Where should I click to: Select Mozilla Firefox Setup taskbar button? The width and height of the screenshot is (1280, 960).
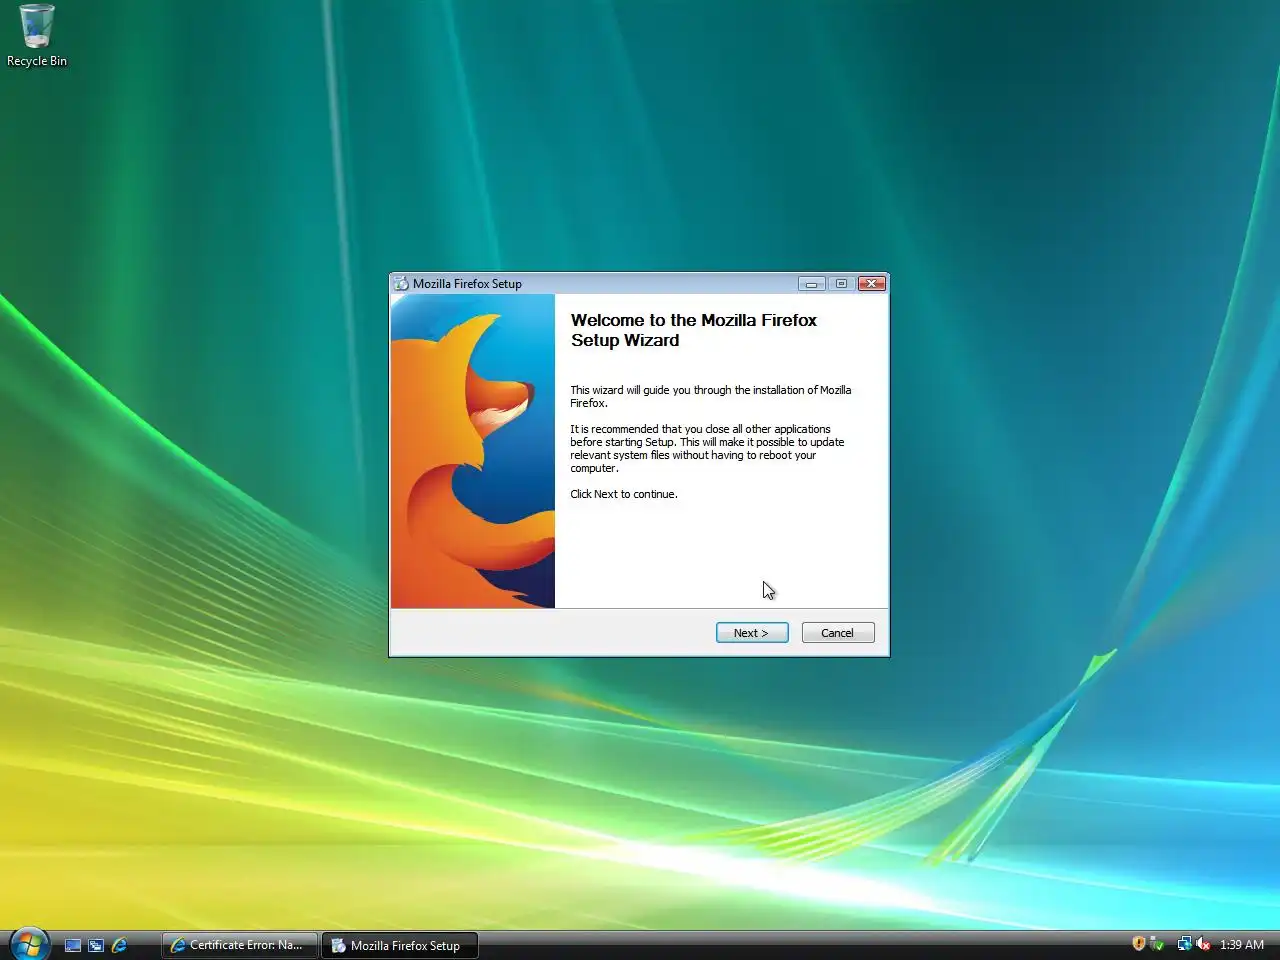(399, 945)
